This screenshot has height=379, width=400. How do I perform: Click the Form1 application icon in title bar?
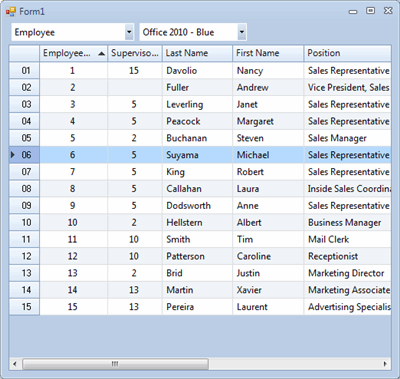pos(11,12)
